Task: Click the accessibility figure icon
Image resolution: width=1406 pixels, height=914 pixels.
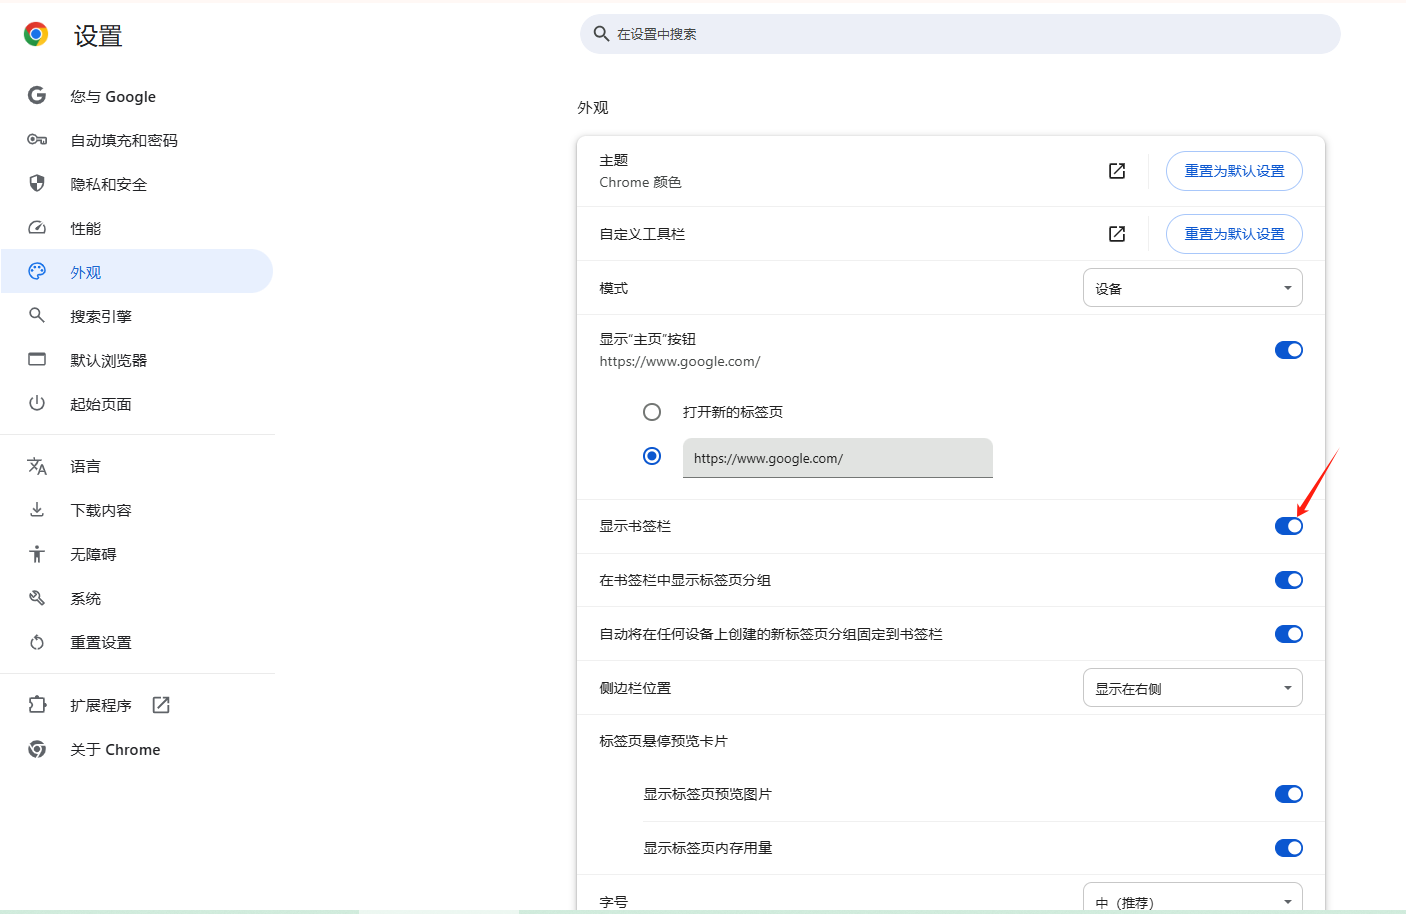Action: [x=37, y=554]
